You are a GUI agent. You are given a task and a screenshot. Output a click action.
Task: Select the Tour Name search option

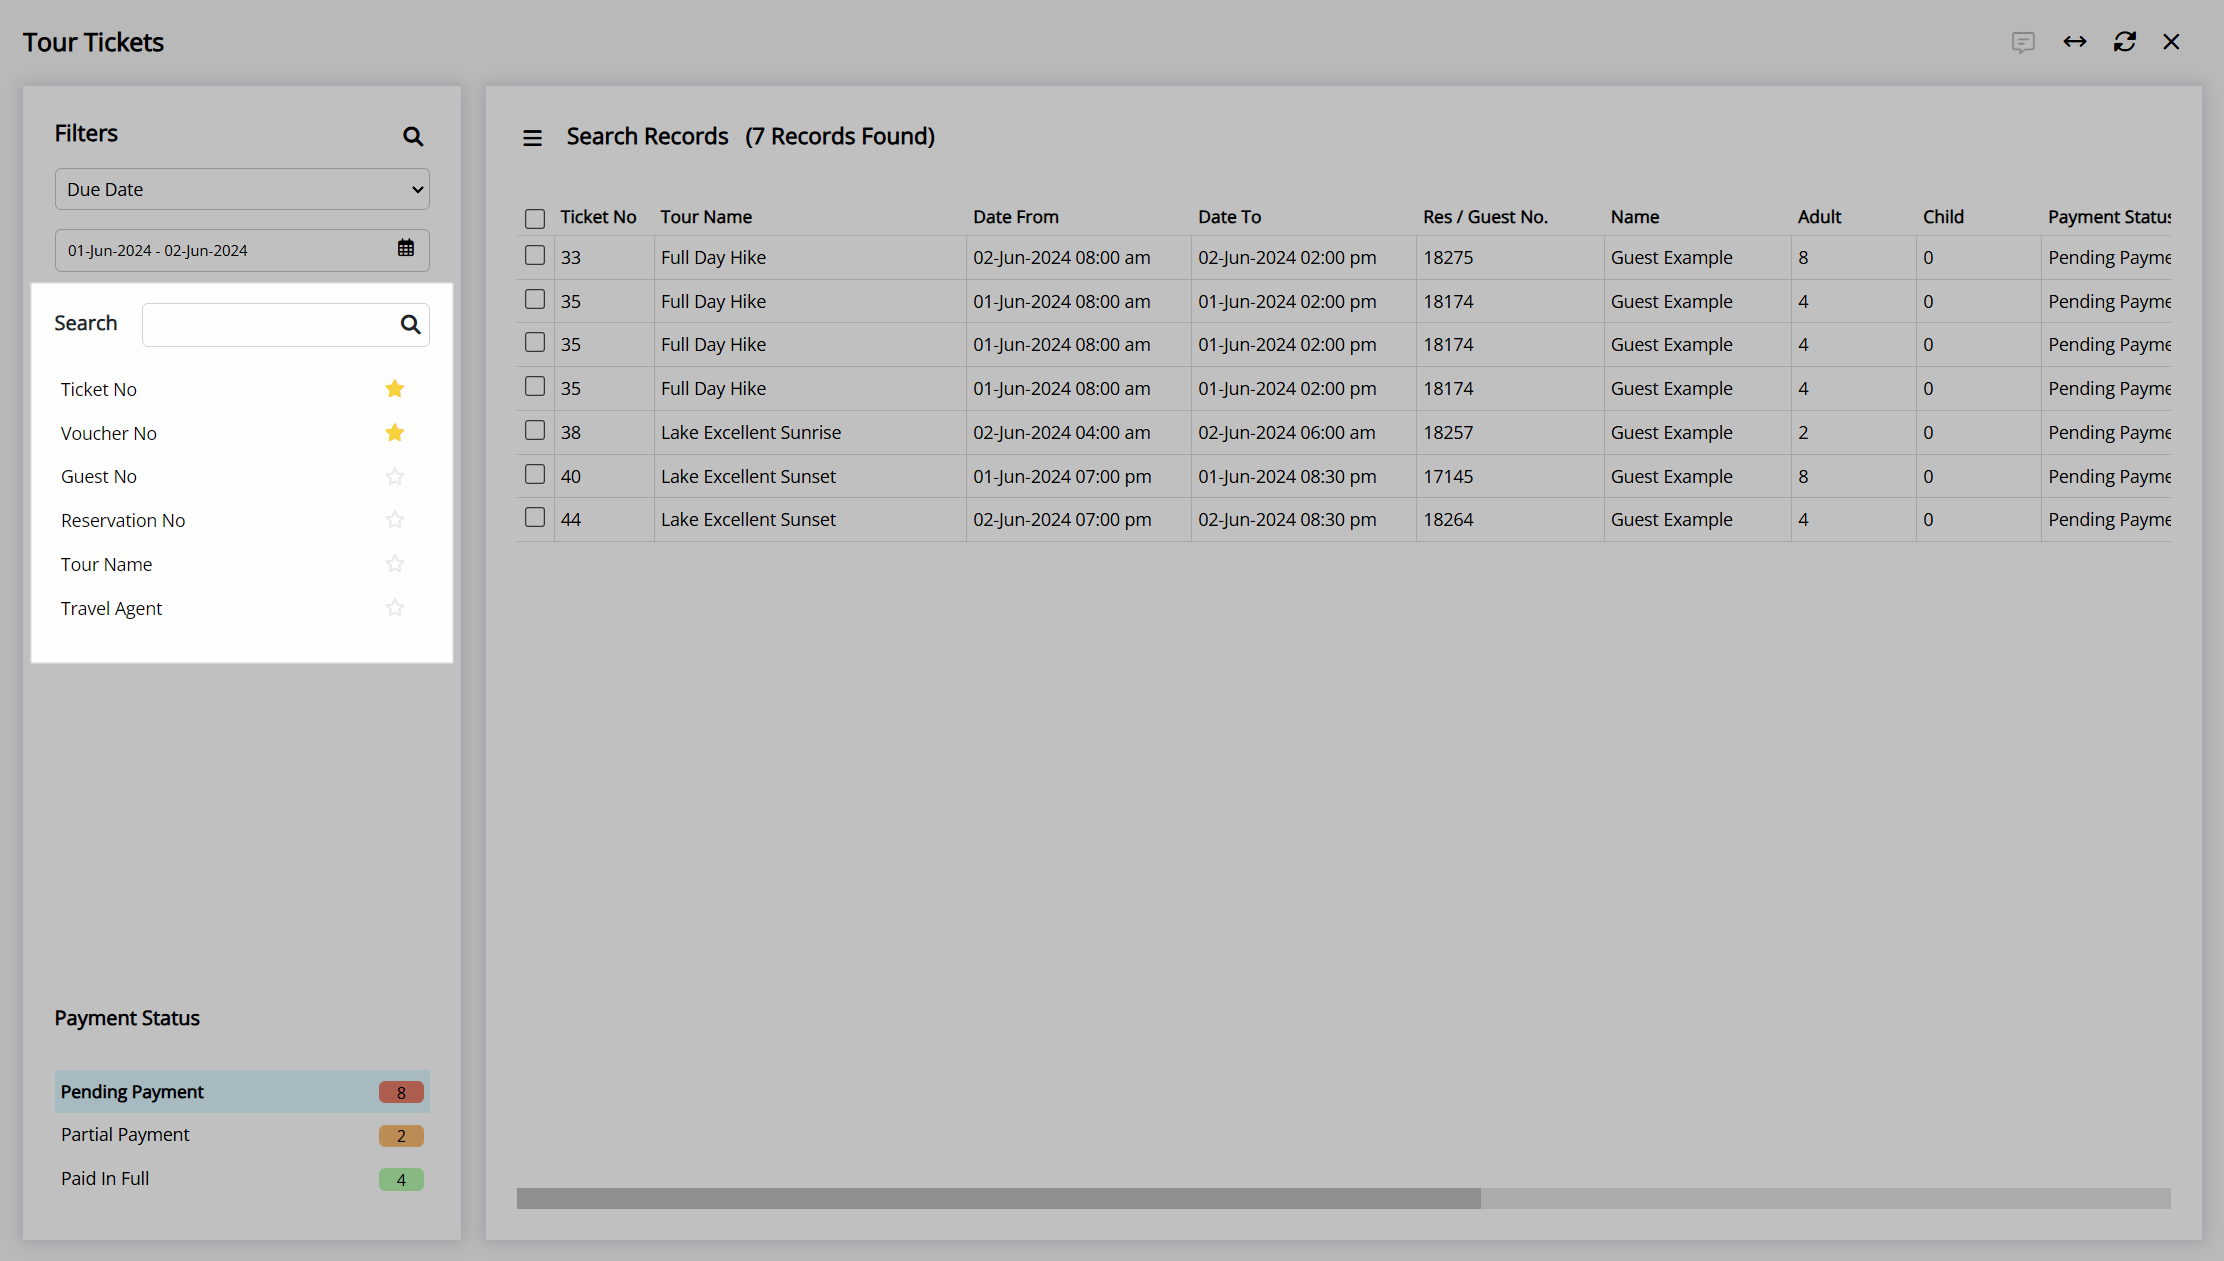tap(107, 565)
